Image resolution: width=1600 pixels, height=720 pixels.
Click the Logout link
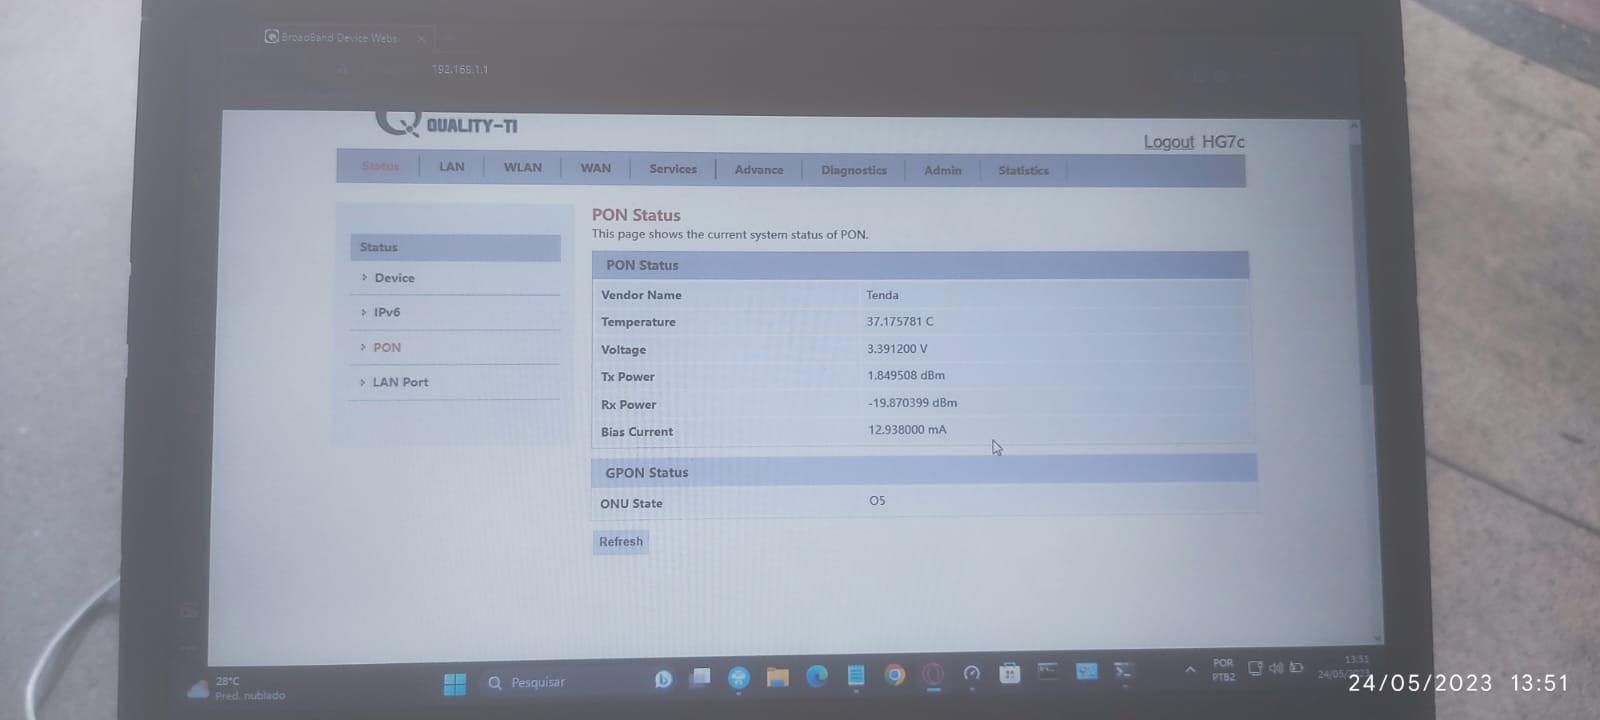click(1168, 142)
